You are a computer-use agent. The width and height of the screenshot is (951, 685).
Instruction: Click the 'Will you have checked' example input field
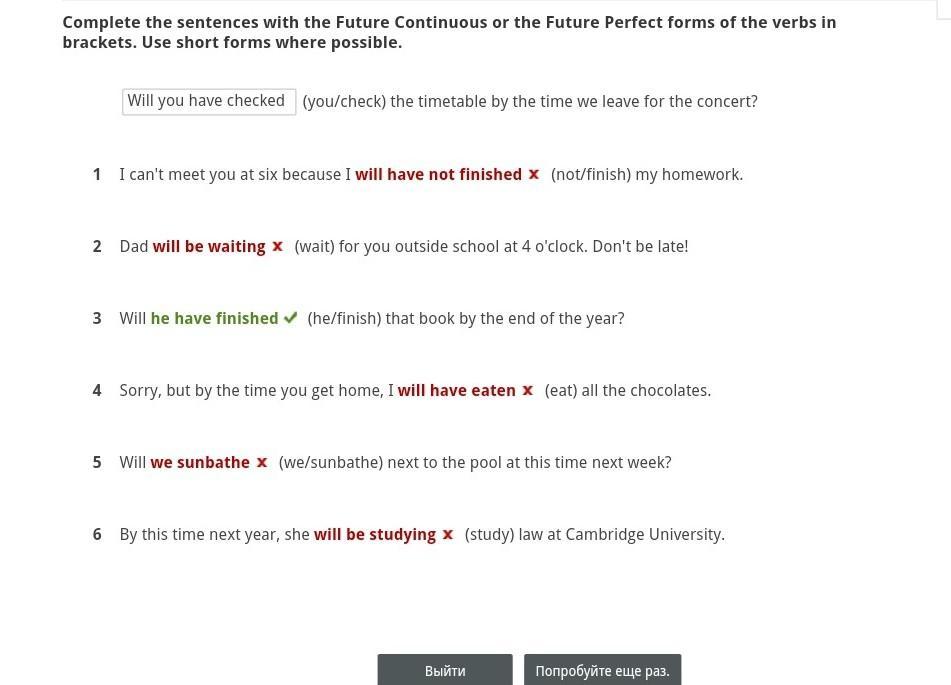pyautogui.click(x=208, y=101)
